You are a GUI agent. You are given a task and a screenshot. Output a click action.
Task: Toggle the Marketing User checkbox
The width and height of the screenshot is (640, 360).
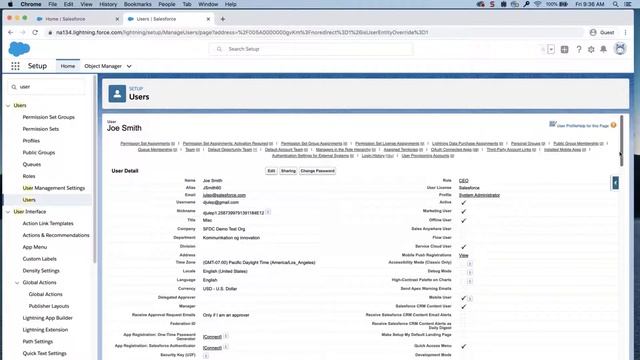click(x=464, y=211)
